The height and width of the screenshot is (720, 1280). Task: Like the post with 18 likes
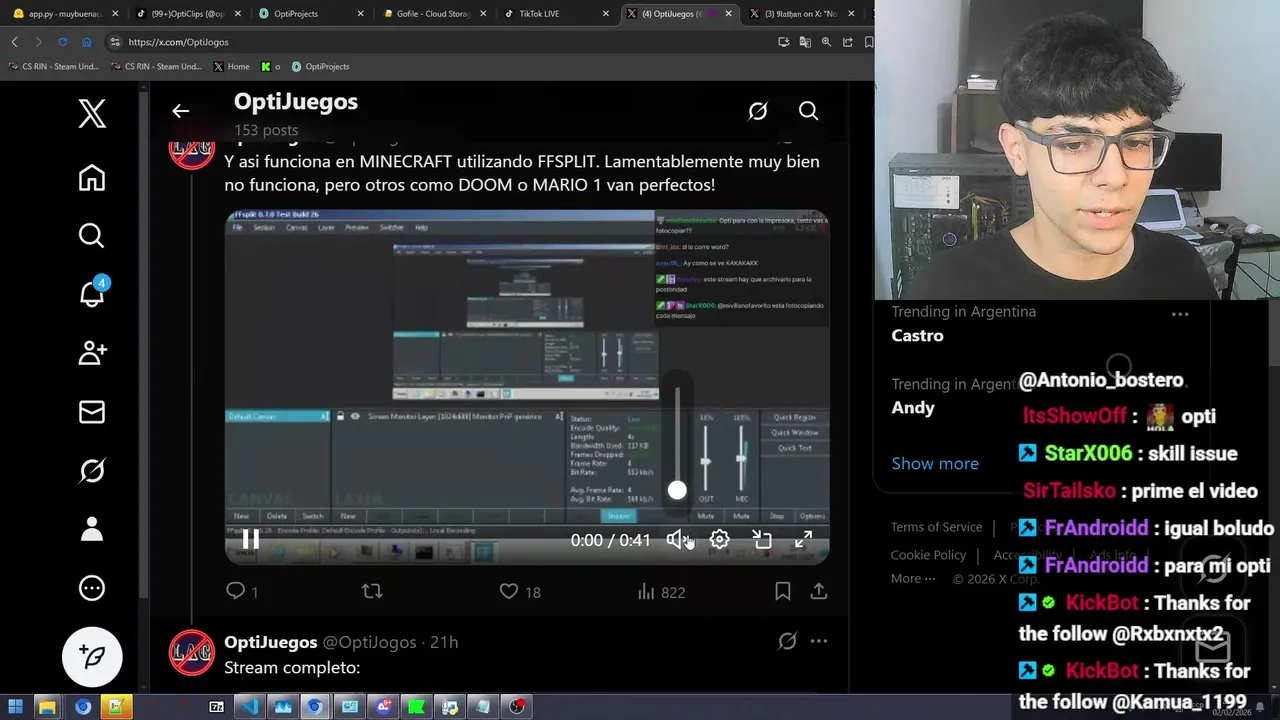[x=509, y=591]
